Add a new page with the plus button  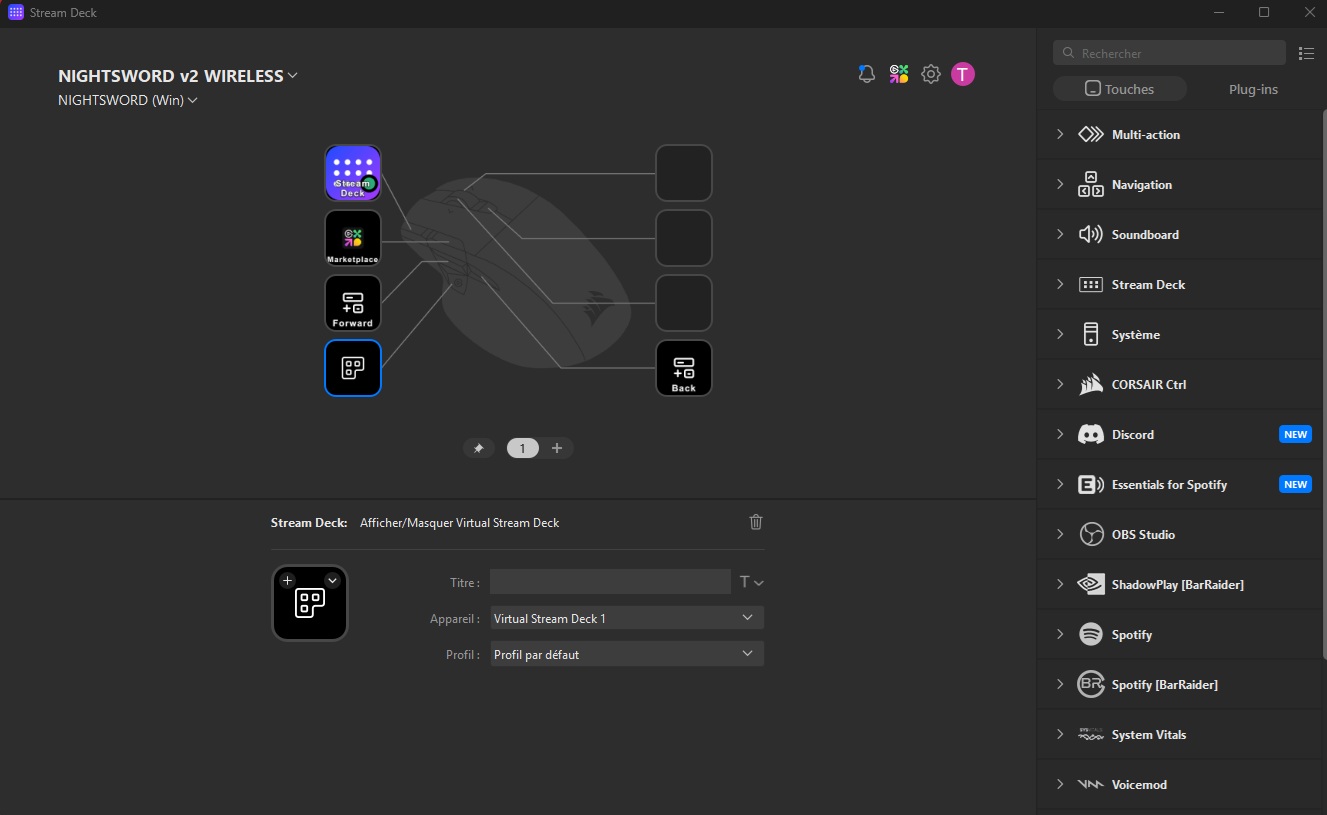pyautogui.click(x=557, y=448)
